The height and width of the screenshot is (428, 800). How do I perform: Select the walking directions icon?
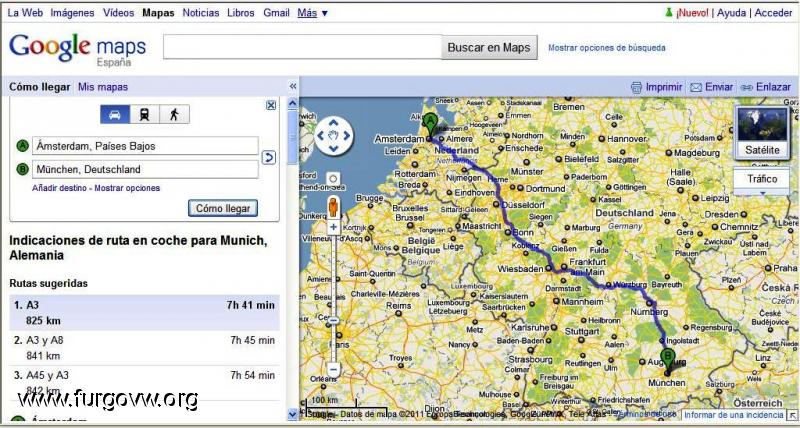[x=174, y=114]
